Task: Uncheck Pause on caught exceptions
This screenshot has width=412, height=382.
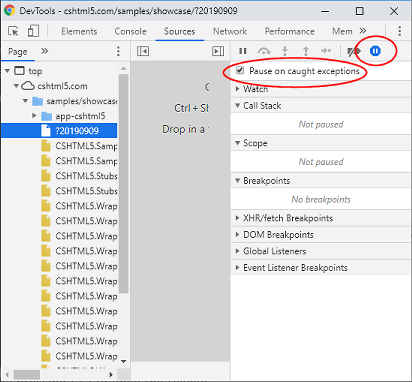Action: click(x=240, y=70)
